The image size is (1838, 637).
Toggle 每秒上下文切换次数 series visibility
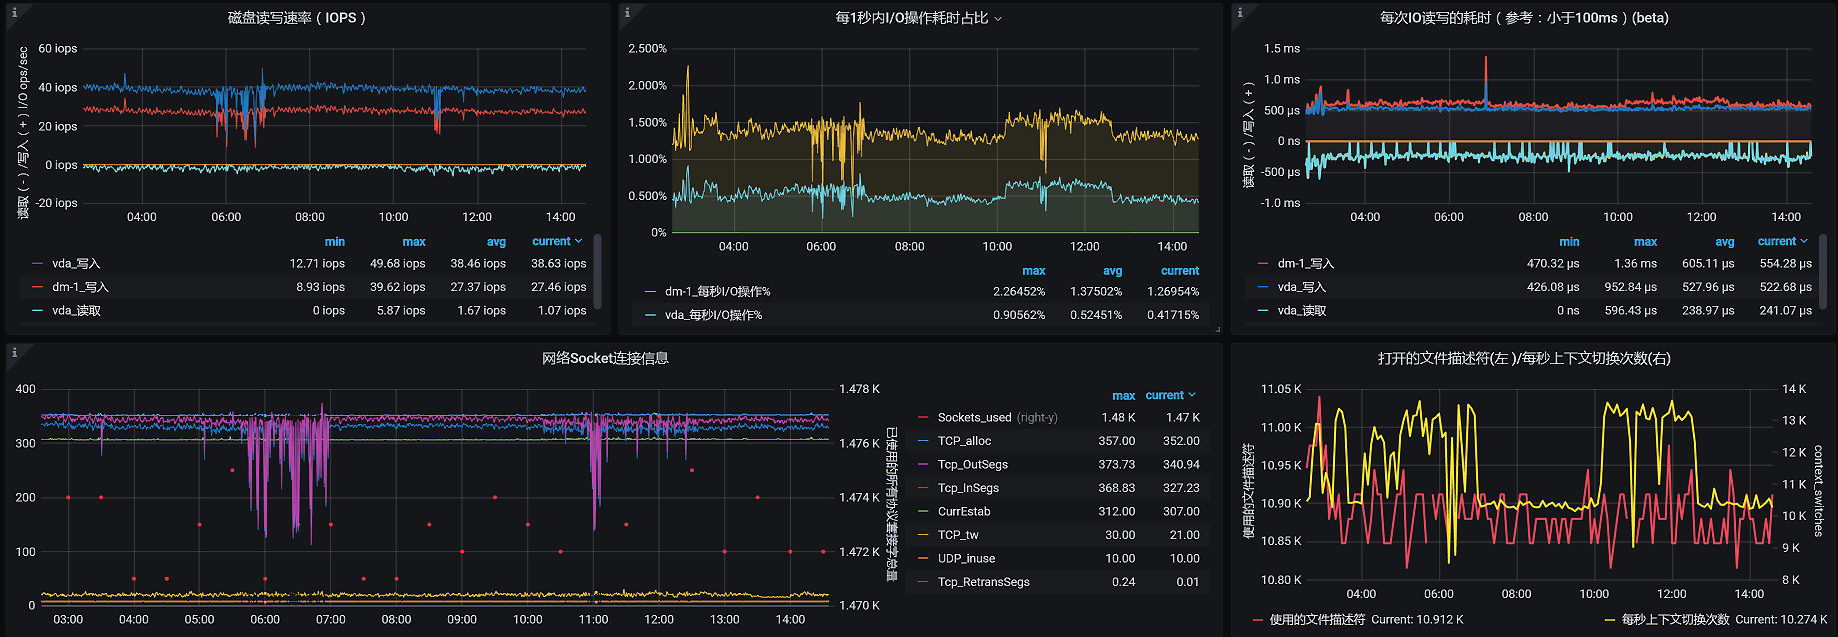point(1675,620)
